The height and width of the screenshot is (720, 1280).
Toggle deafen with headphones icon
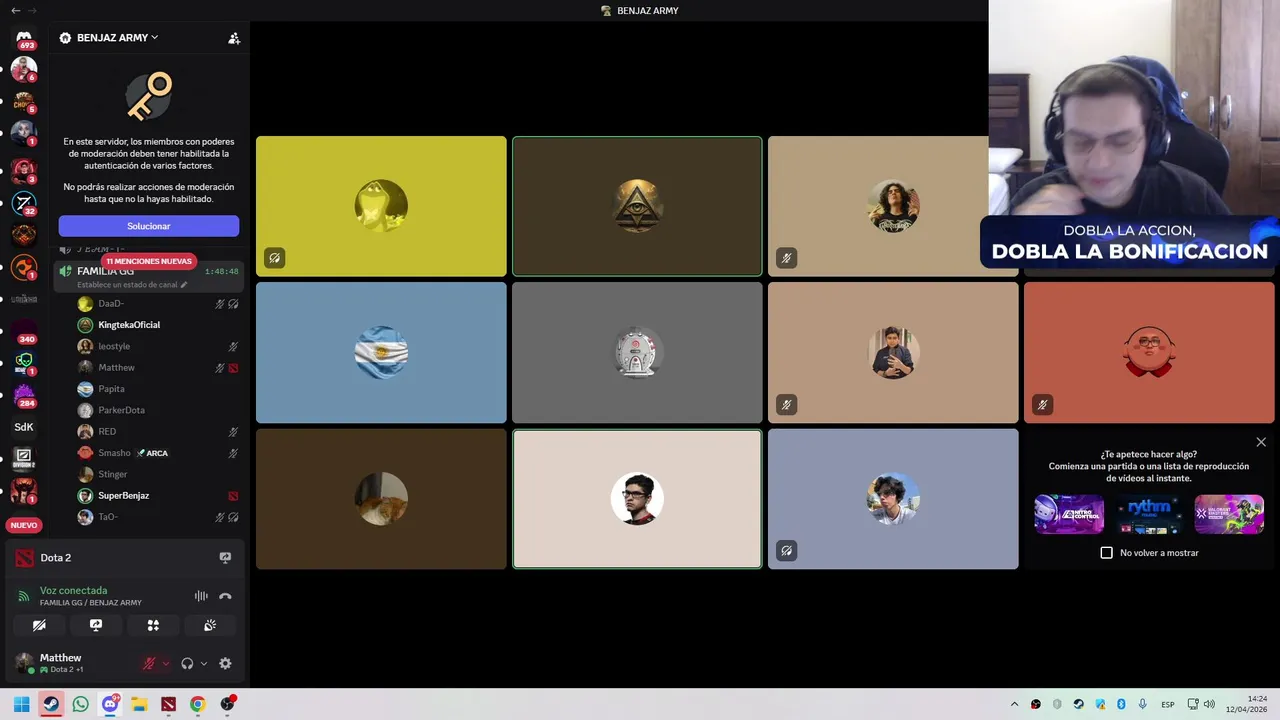187,663
